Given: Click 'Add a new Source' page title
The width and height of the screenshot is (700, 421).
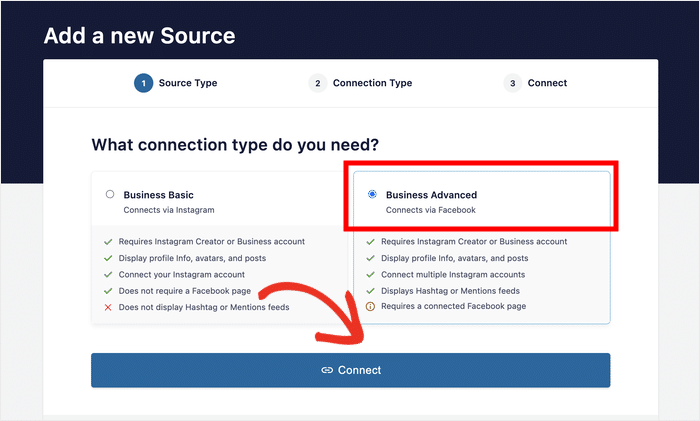Looking at the screenshot, I should click(x=140, y=36).
